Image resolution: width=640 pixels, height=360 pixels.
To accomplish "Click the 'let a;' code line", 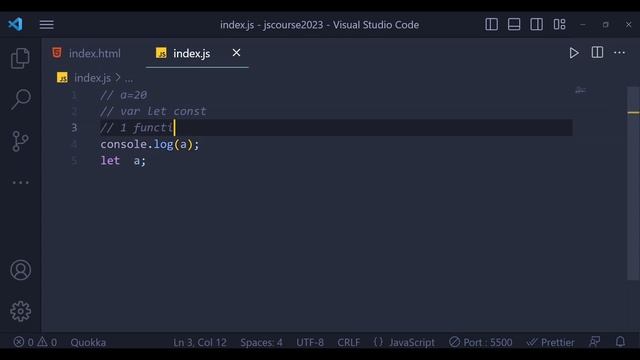I will [123, 160].
